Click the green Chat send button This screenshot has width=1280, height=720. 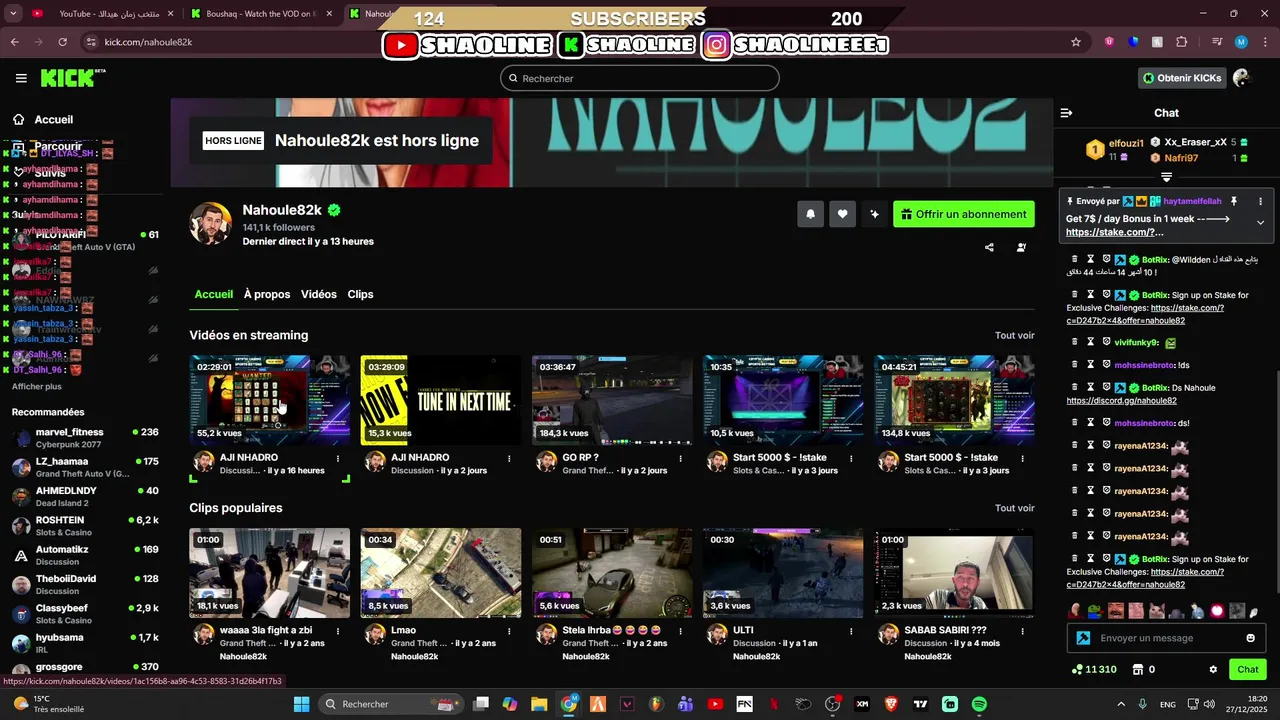(1248, 669)
